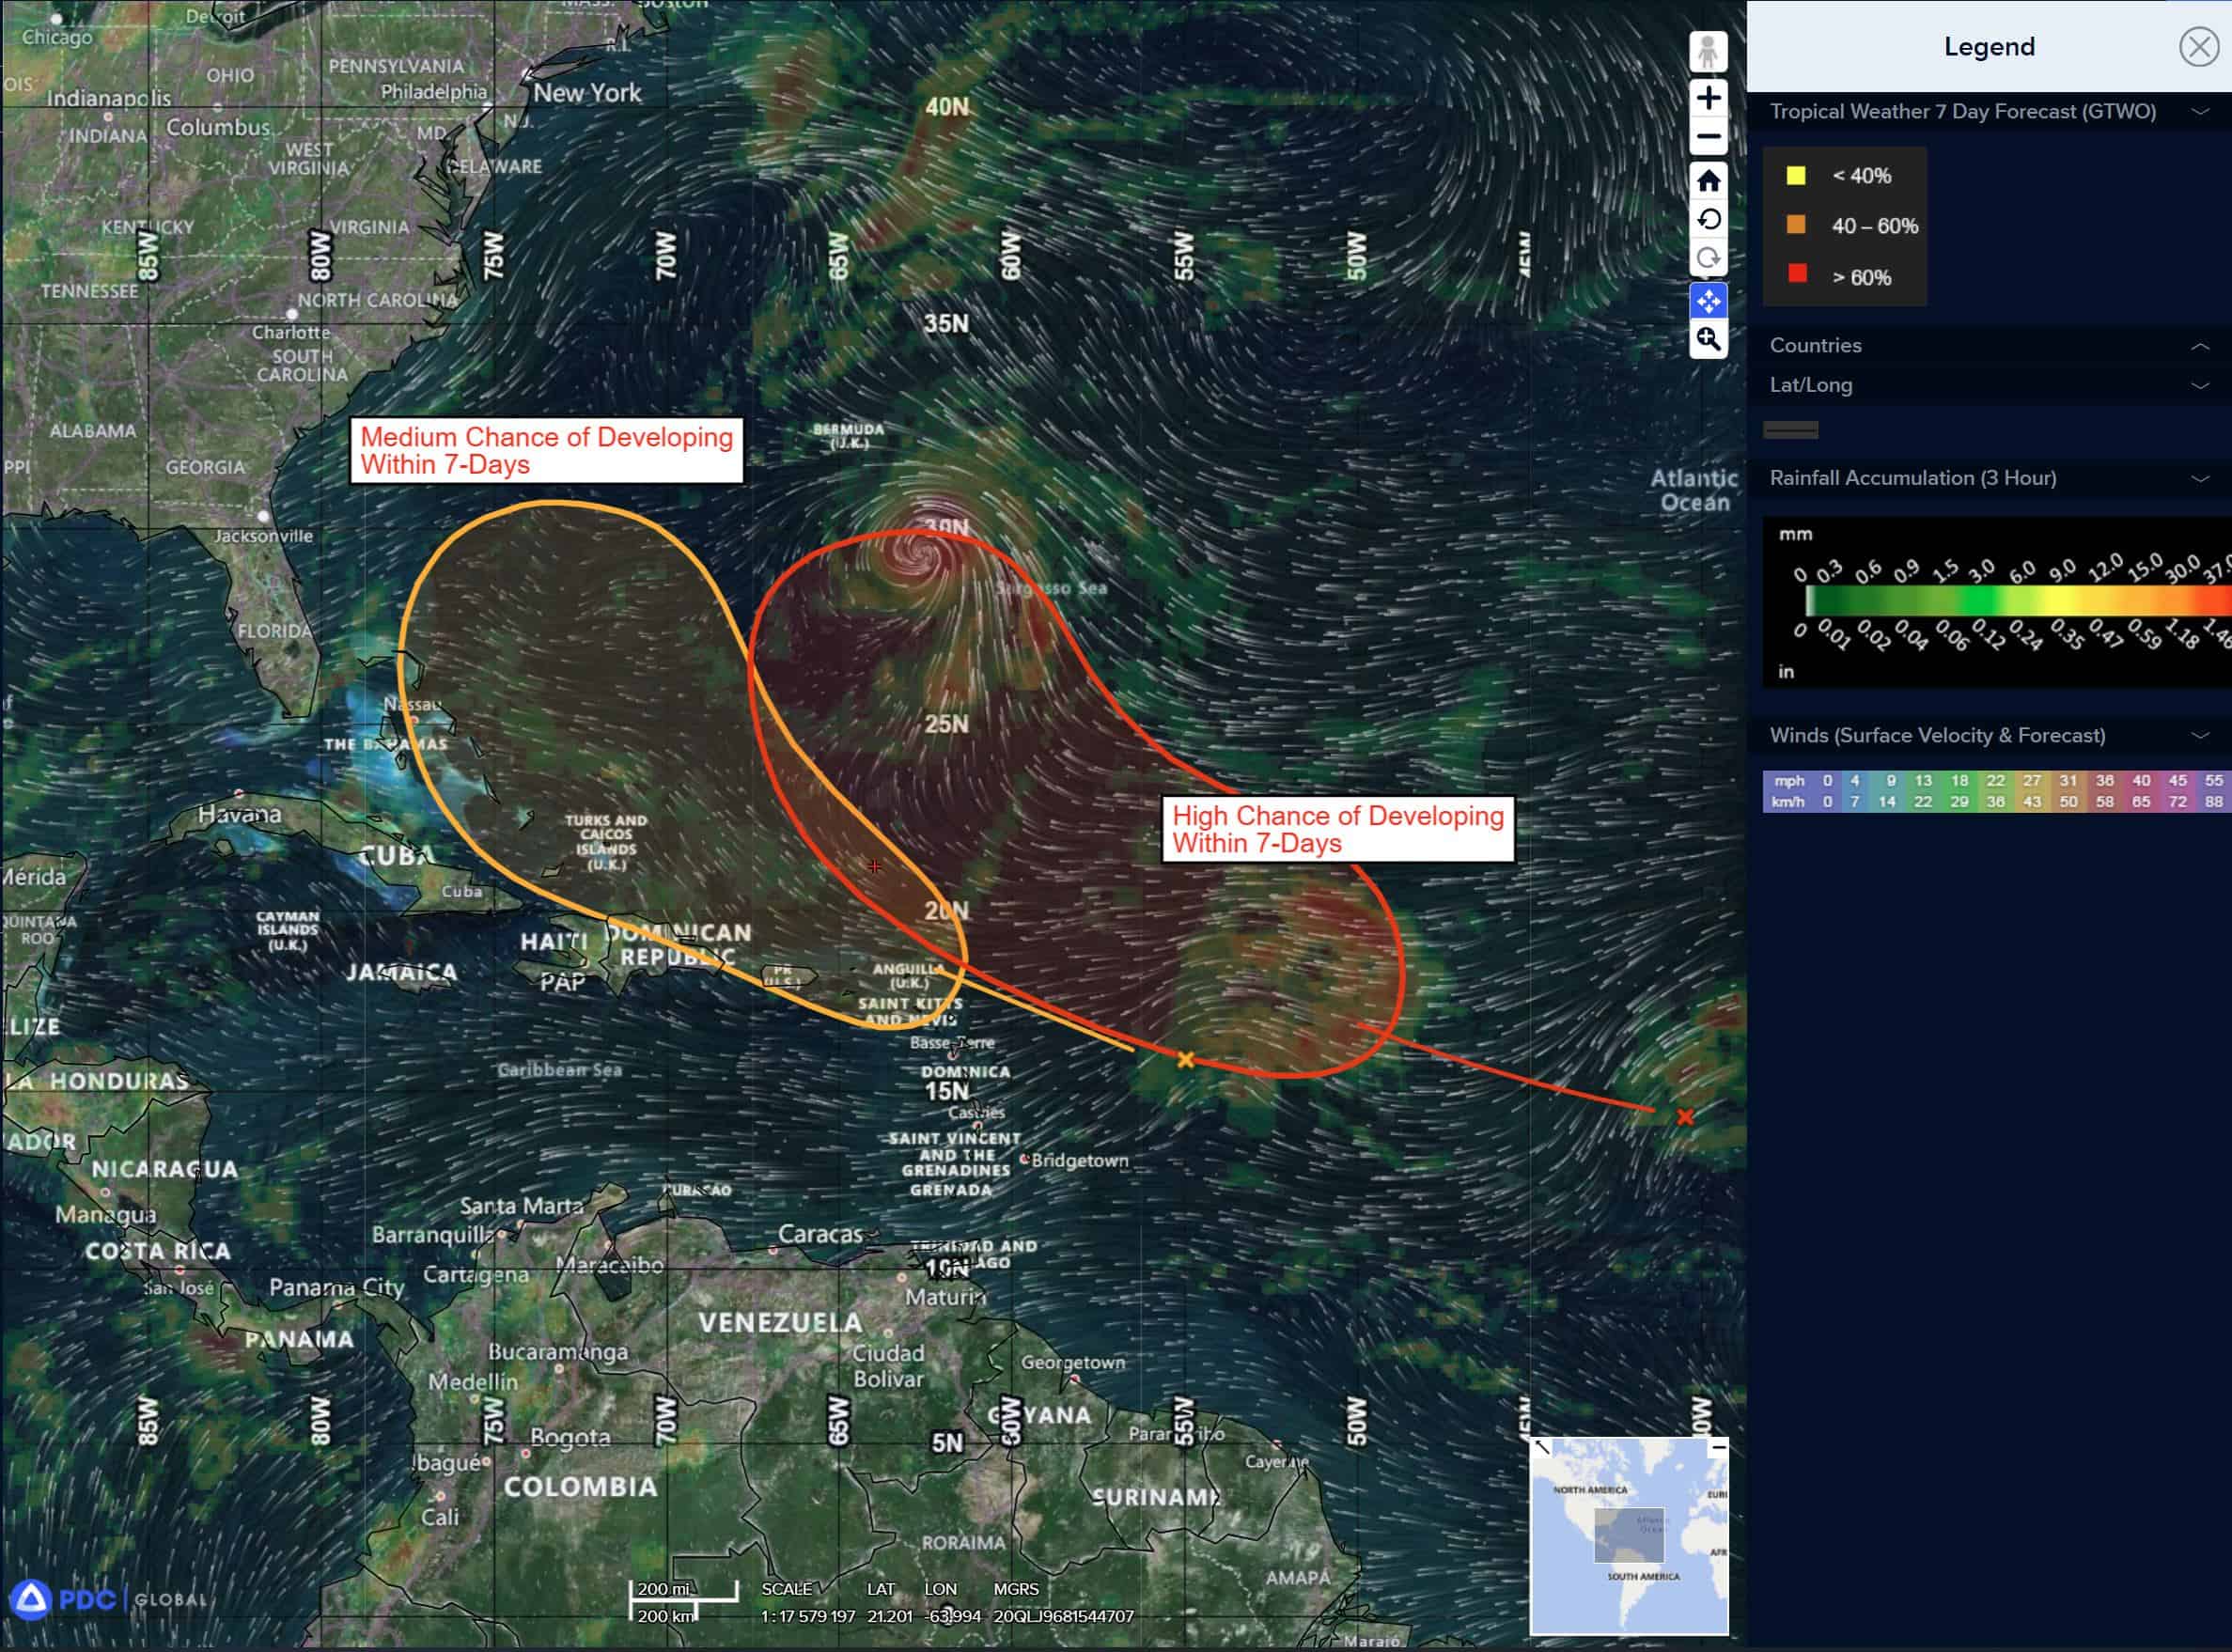Click the red greater-than-60% legend swatch
The image size is (2232, 1652).
[1797, 274]
